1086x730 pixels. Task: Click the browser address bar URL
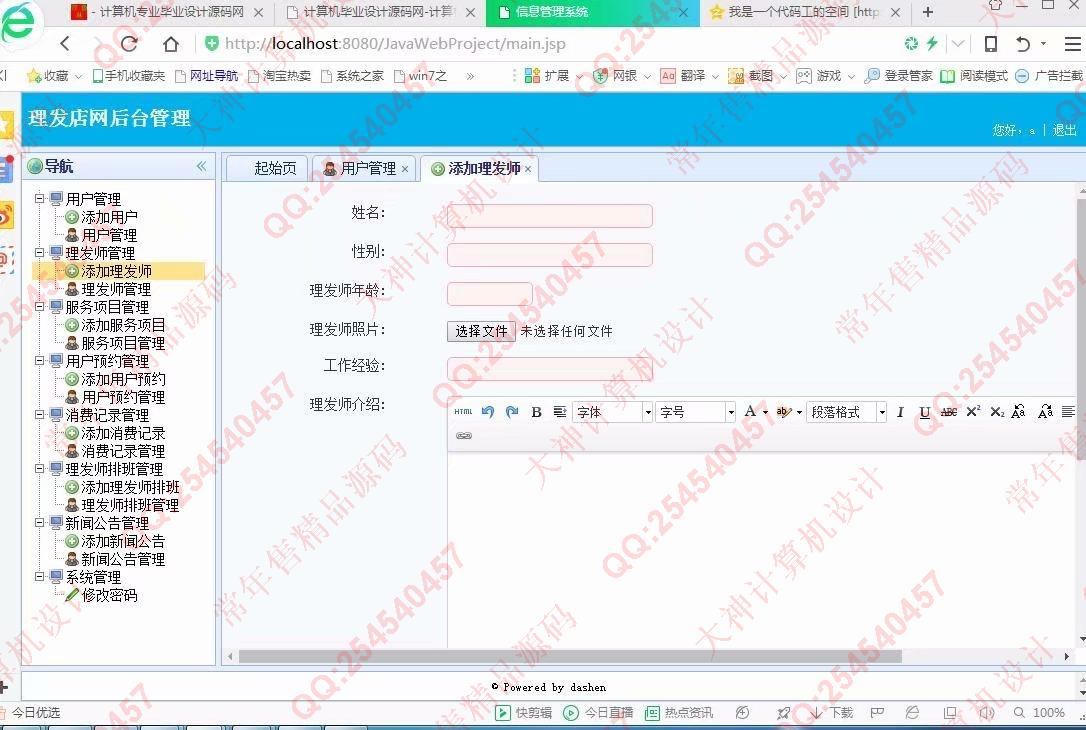pos(395,44)
